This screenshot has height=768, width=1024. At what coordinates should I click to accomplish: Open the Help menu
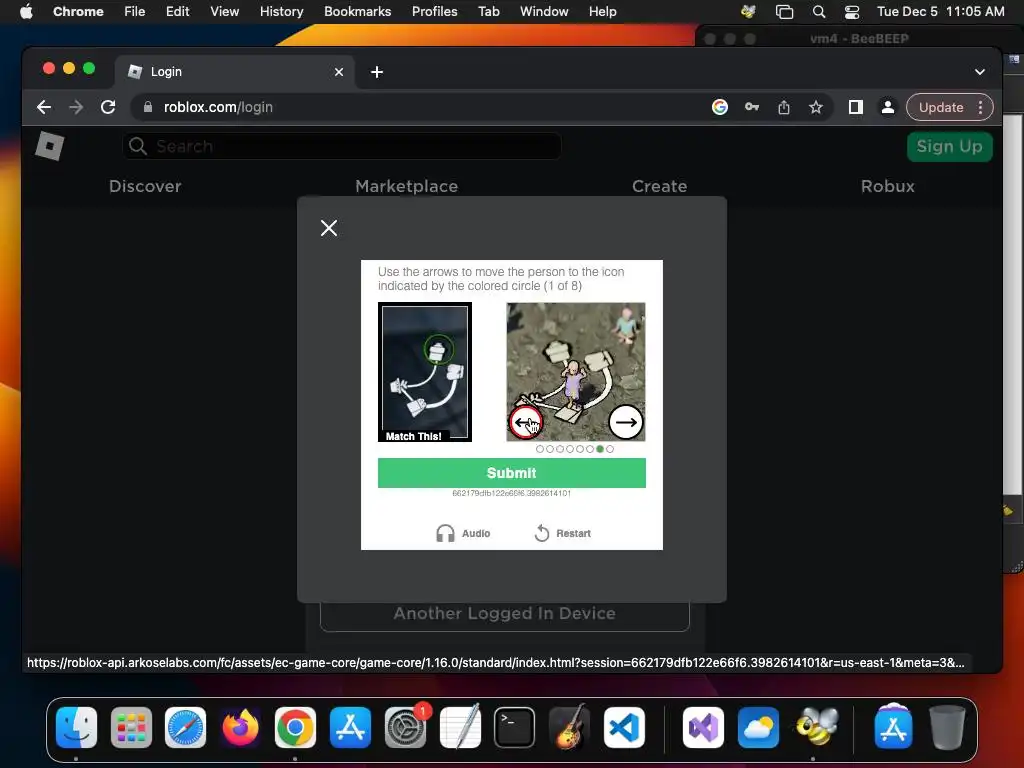coord(602,12)
